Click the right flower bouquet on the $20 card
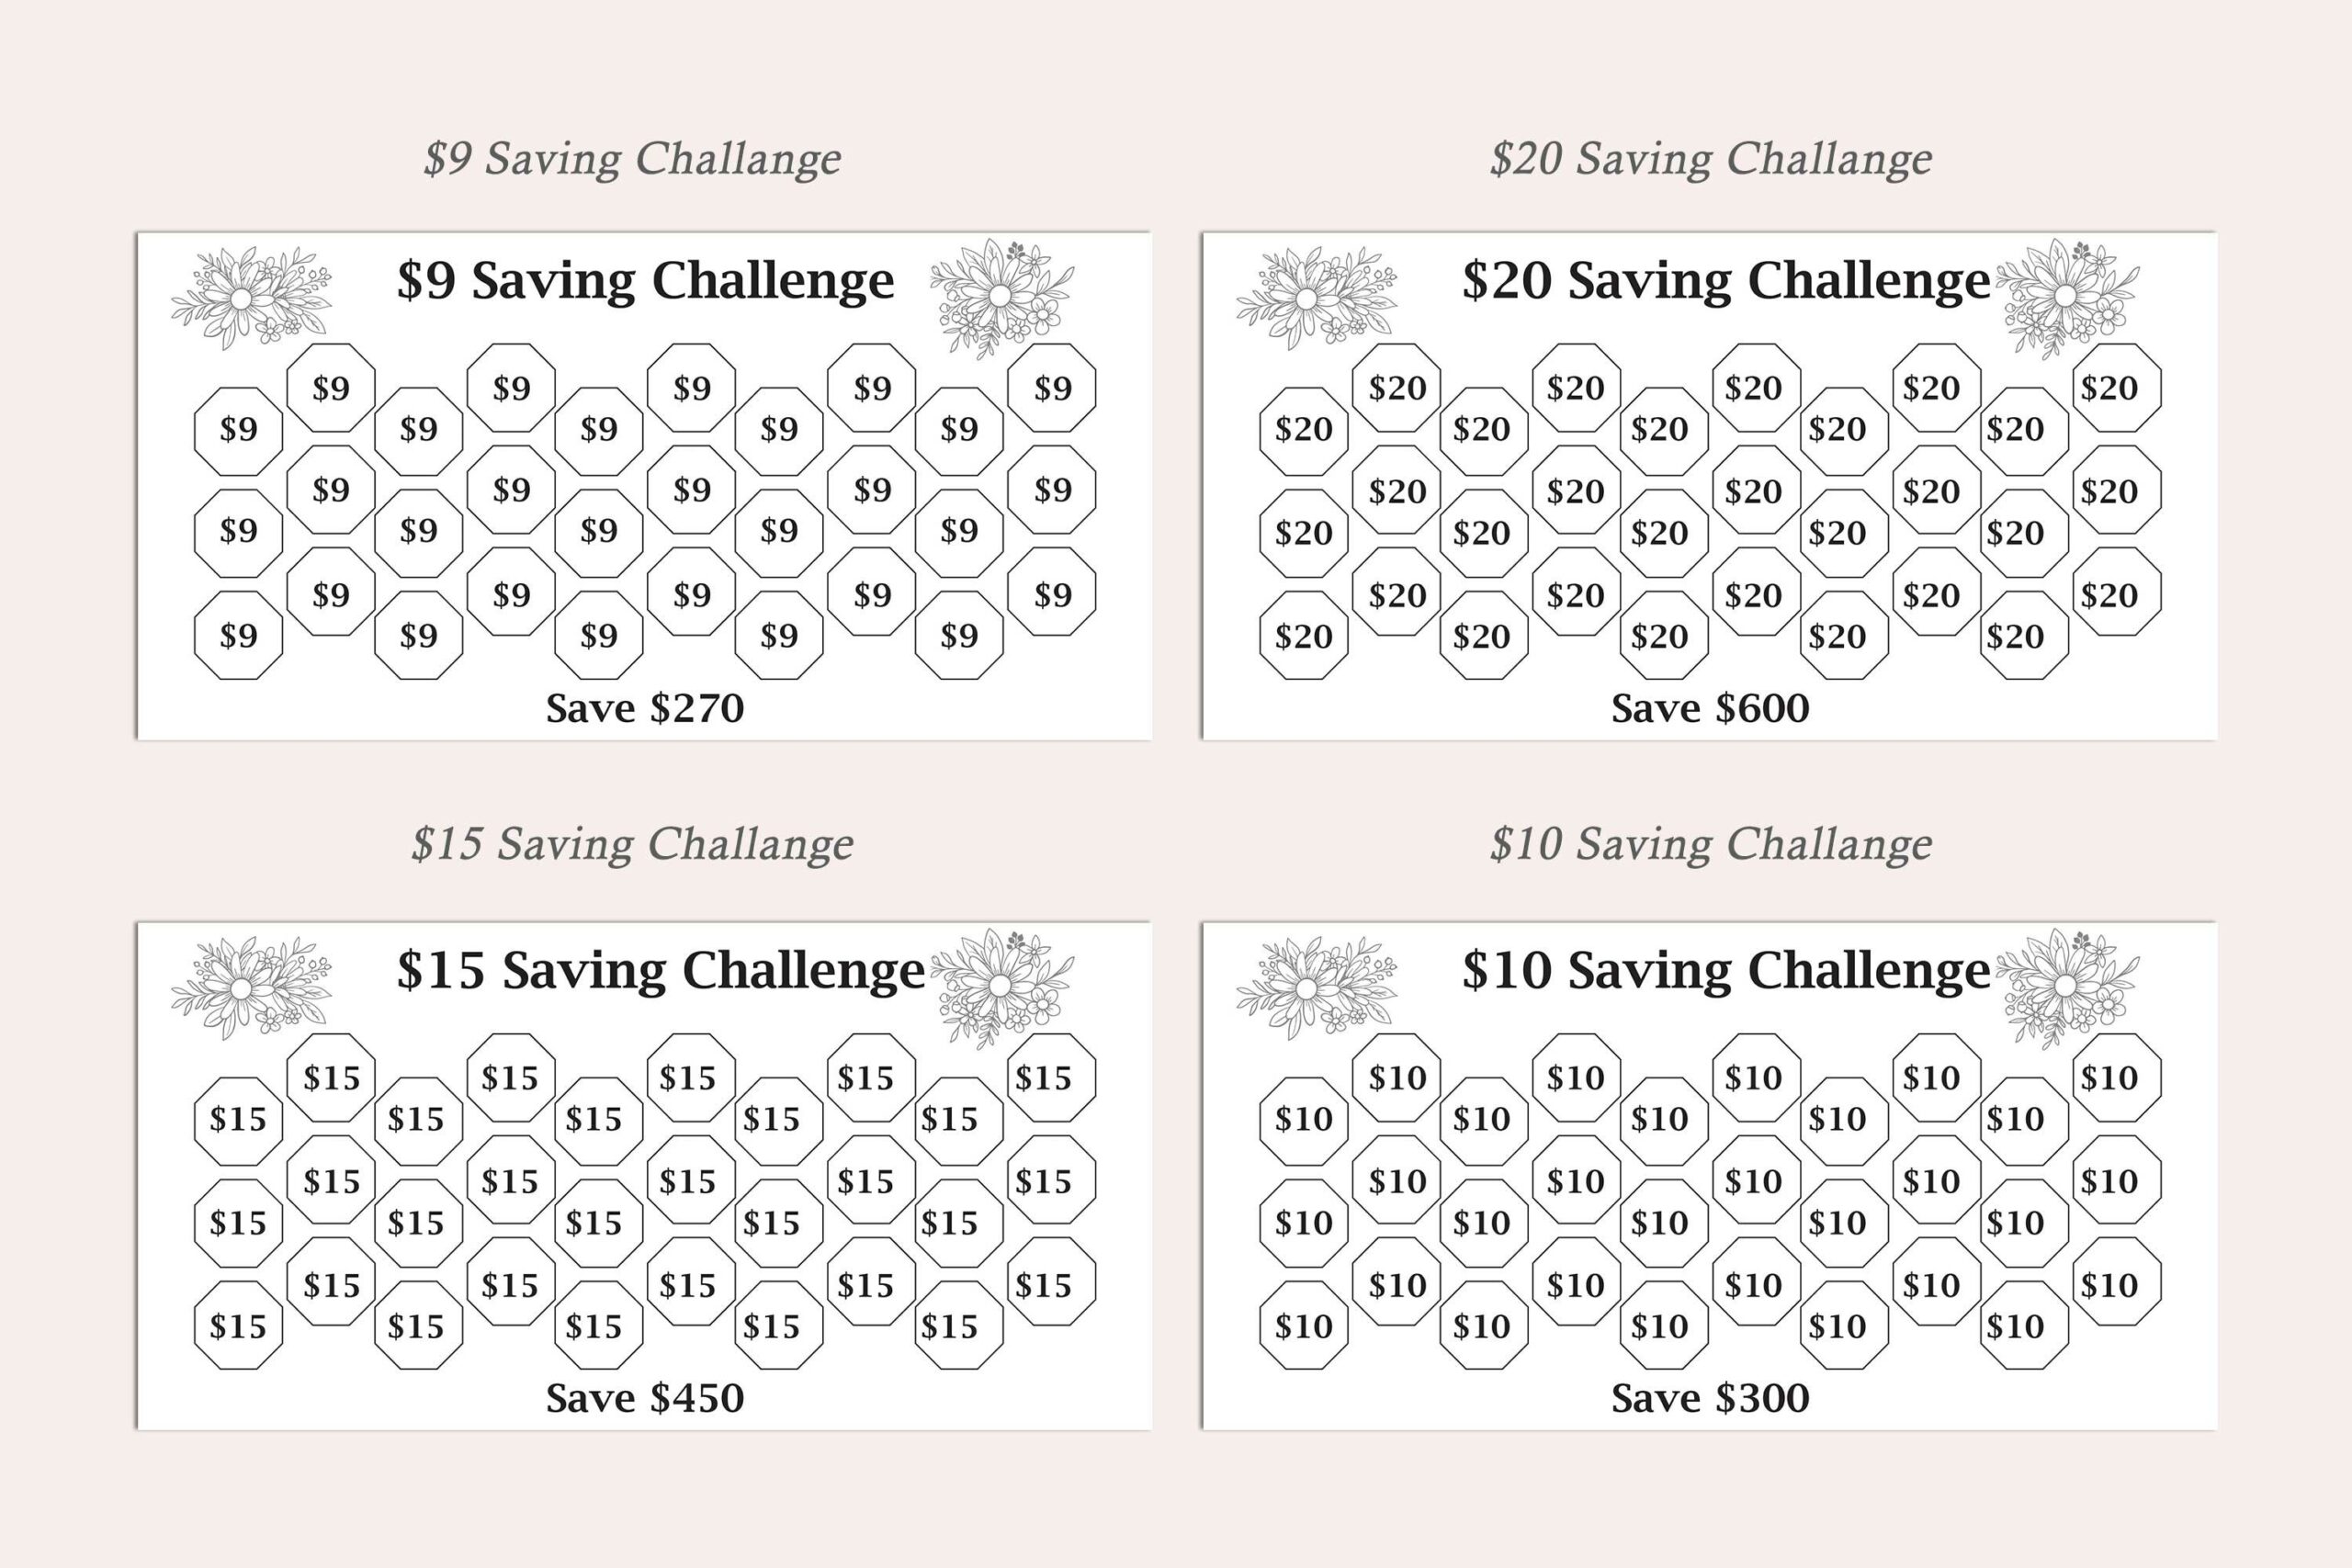2352x1568 pixels. click(x=2067, y=297)
